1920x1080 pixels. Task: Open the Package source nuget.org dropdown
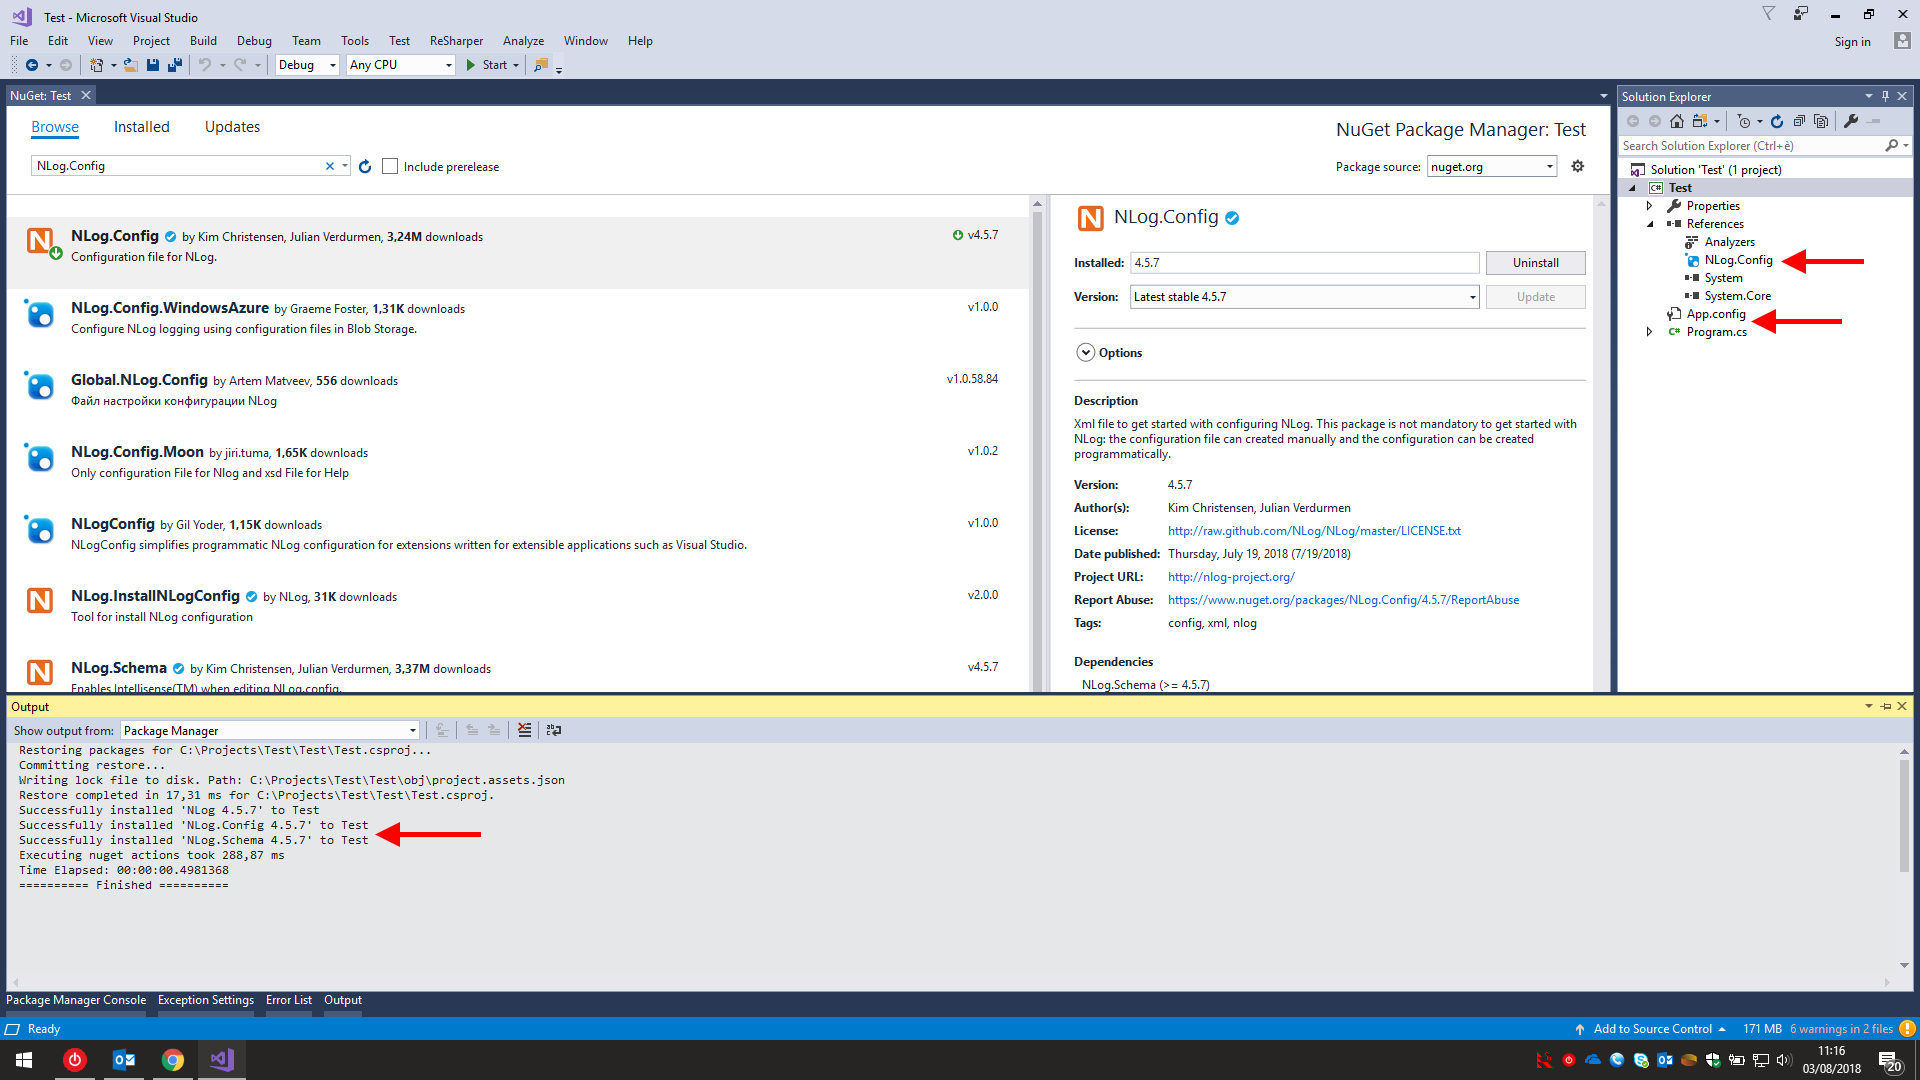[x=1492, y=167]
